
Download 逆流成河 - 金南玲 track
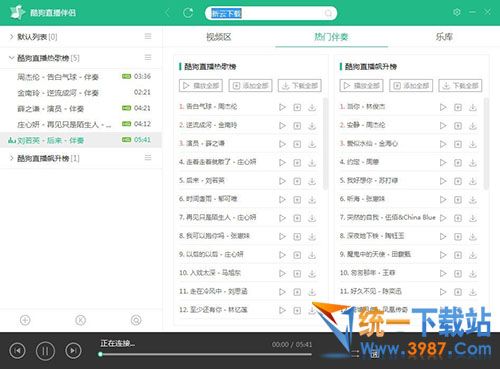click(x=312, y=126)
